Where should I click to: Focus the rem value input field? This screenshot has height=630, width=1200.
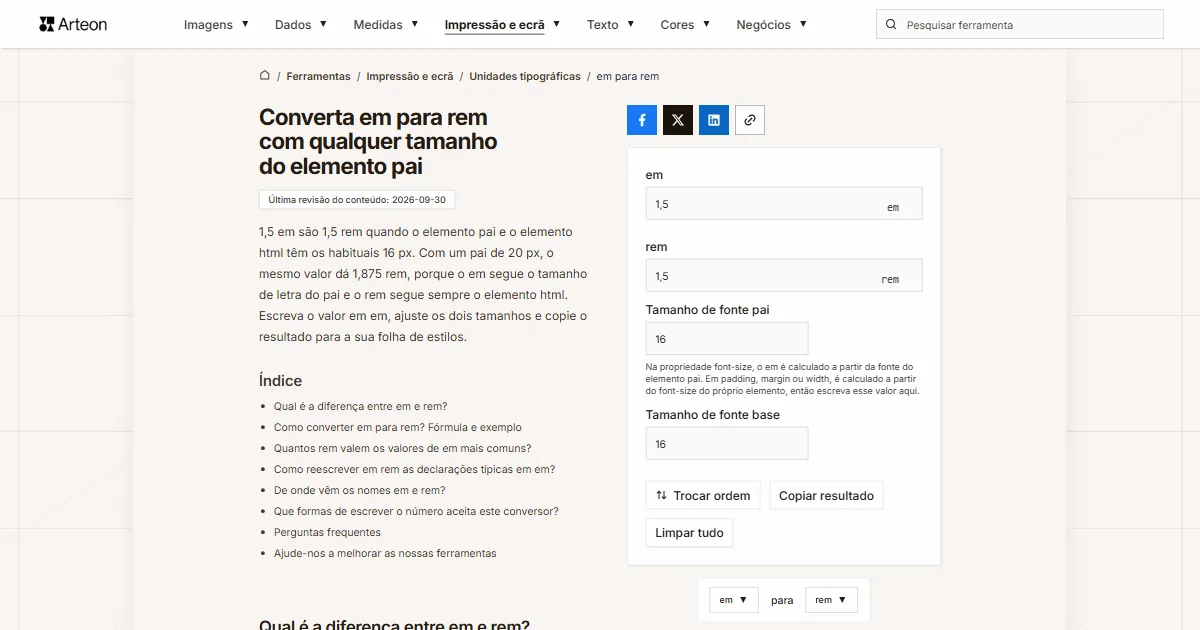[784, 276]
